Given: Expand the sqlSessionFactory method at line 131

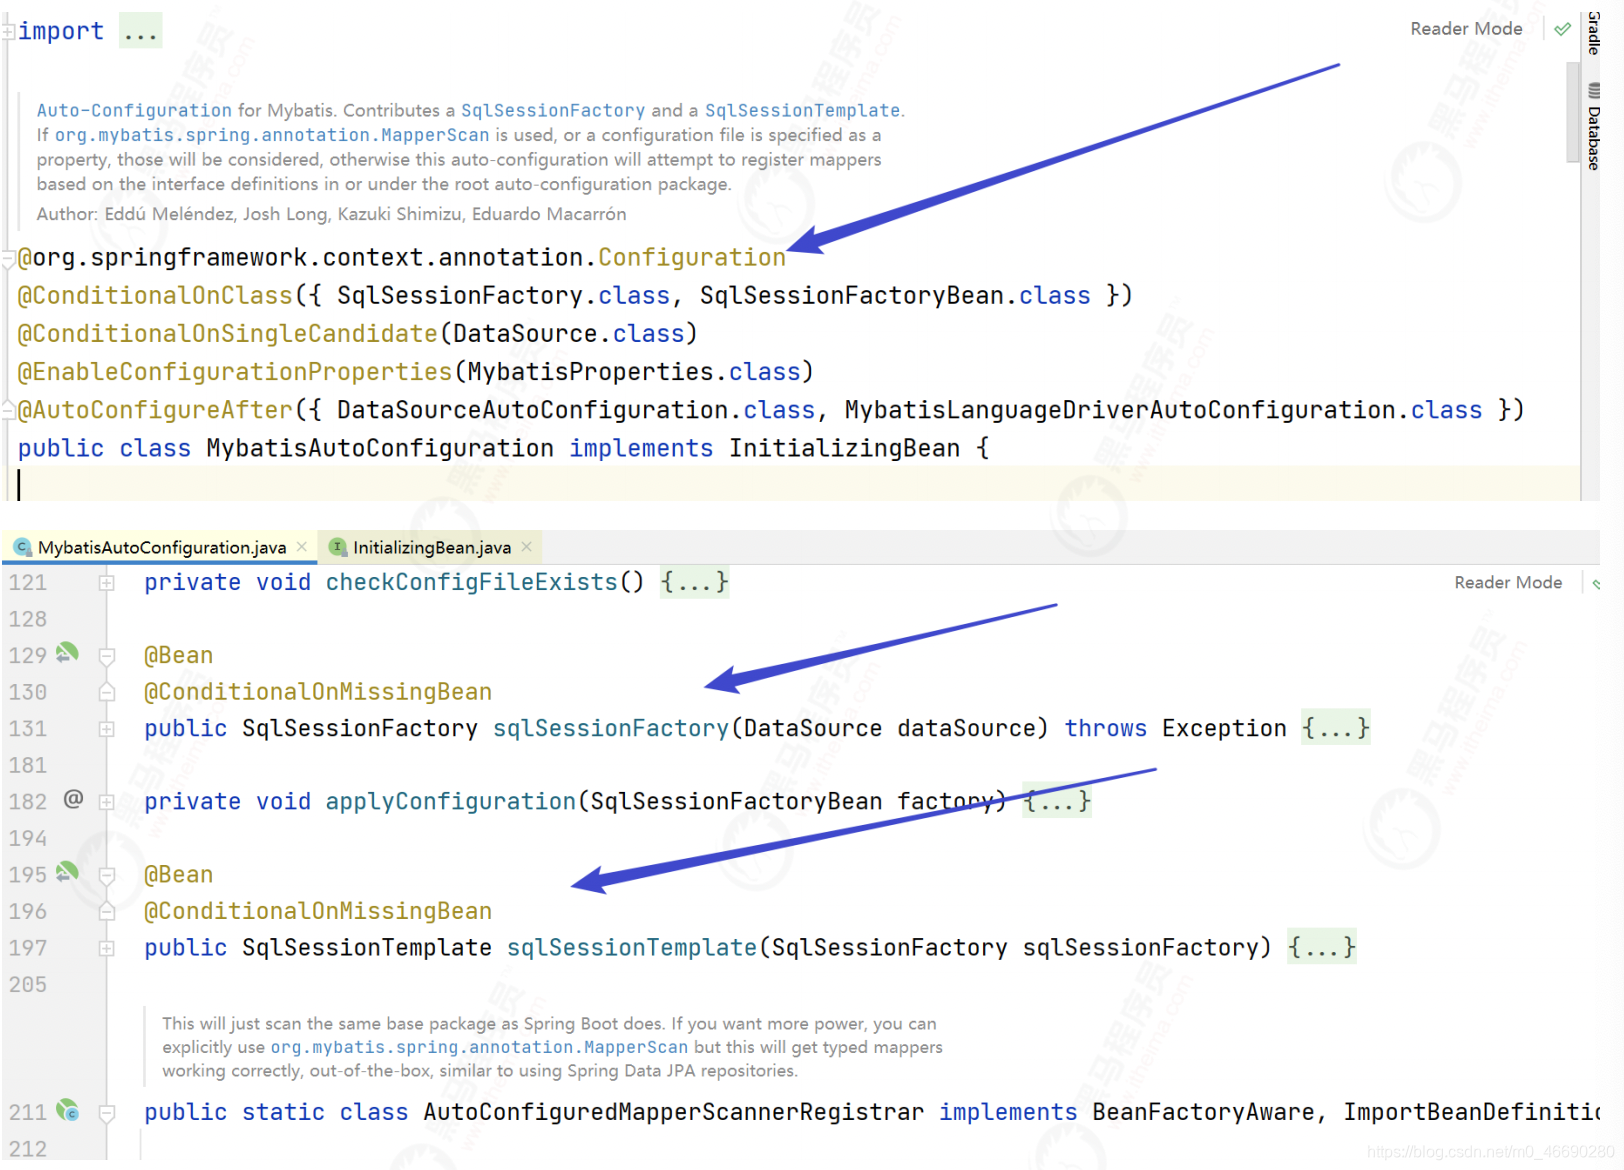Looking at the screenshot, I should [106, 729].
